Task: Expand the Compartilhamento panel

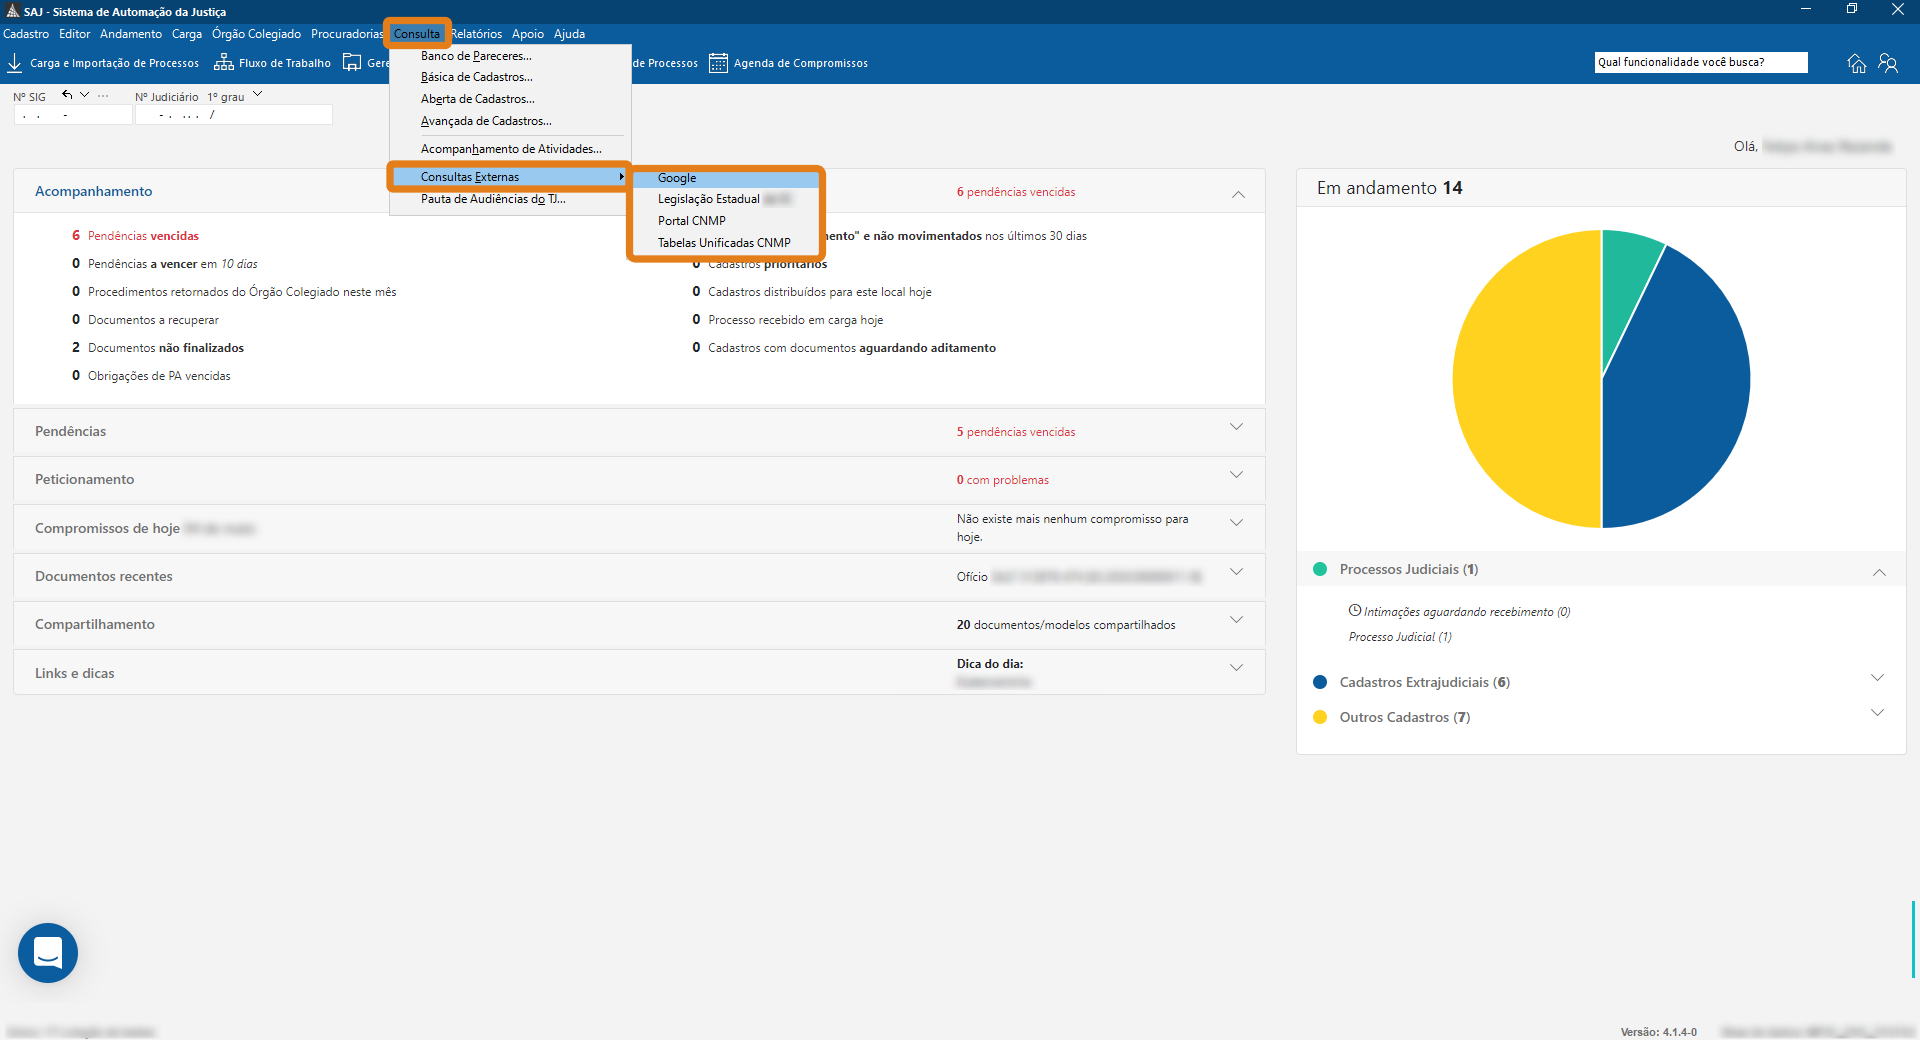Action: tap(1237, 620)
